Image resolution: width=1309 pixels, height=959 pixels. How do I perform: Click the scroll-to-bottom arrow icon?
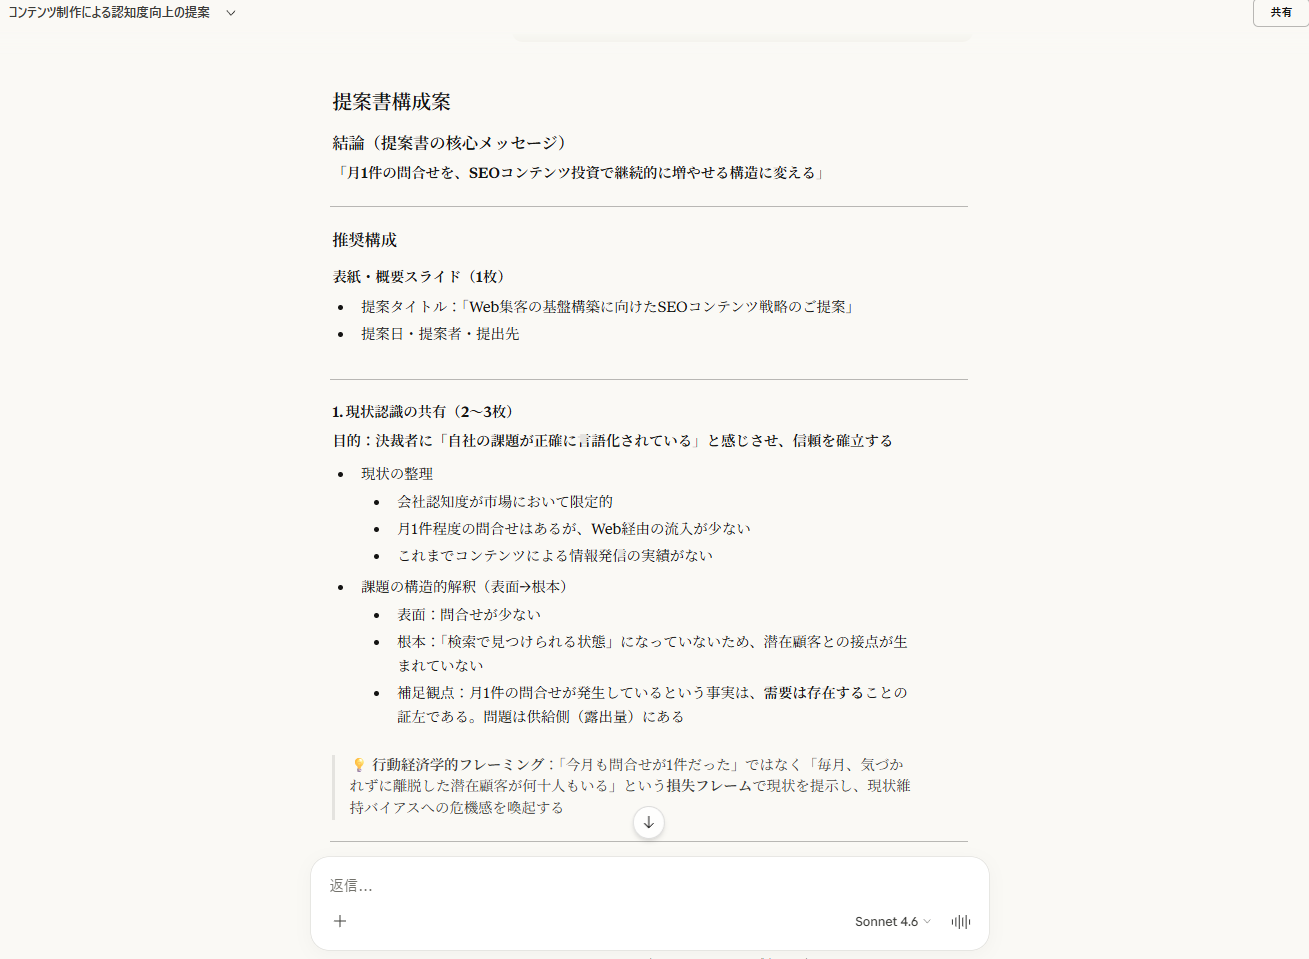(x=648, y=822)
